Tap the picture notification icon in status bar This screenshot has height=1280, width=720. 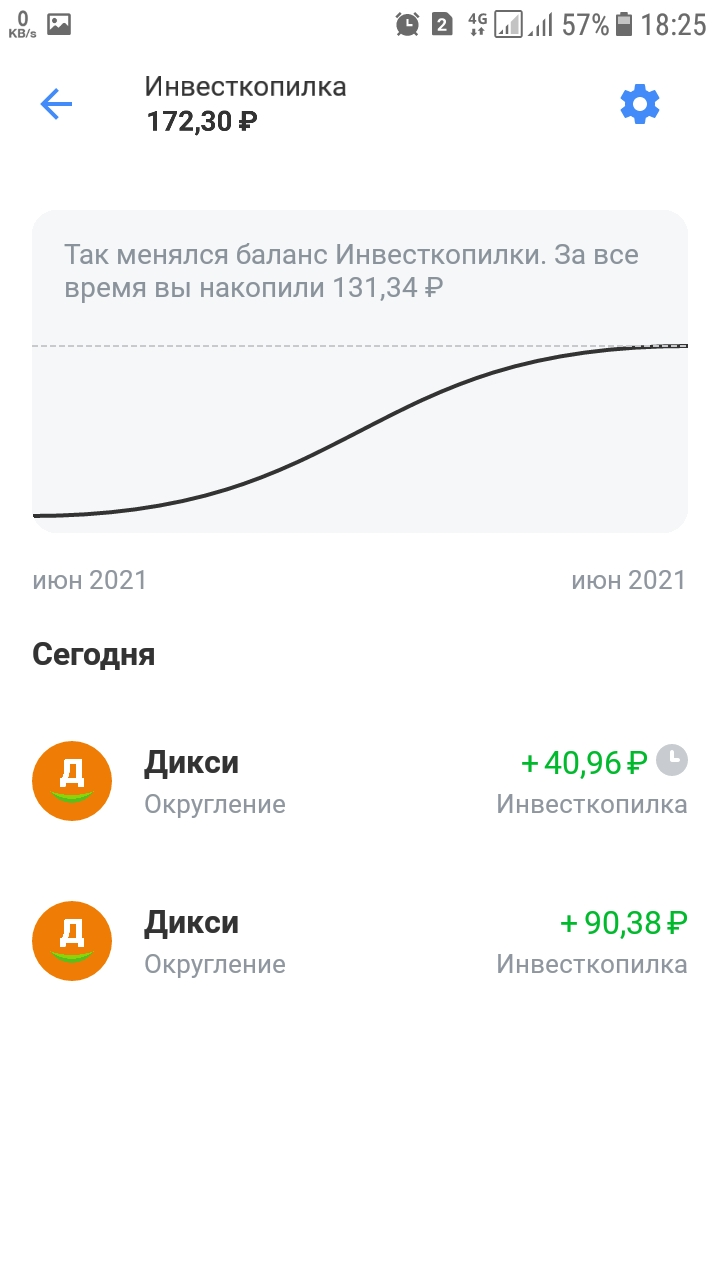pyautogui.click(x=59, y=24)
